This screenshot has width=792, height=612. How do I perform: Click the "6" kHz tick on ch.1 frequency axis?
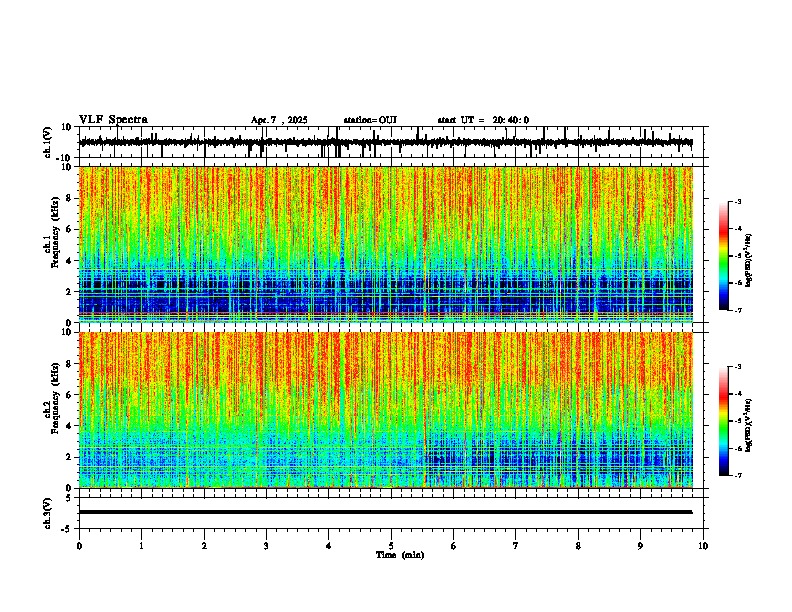pyautogui.click(x=69, y=230)
